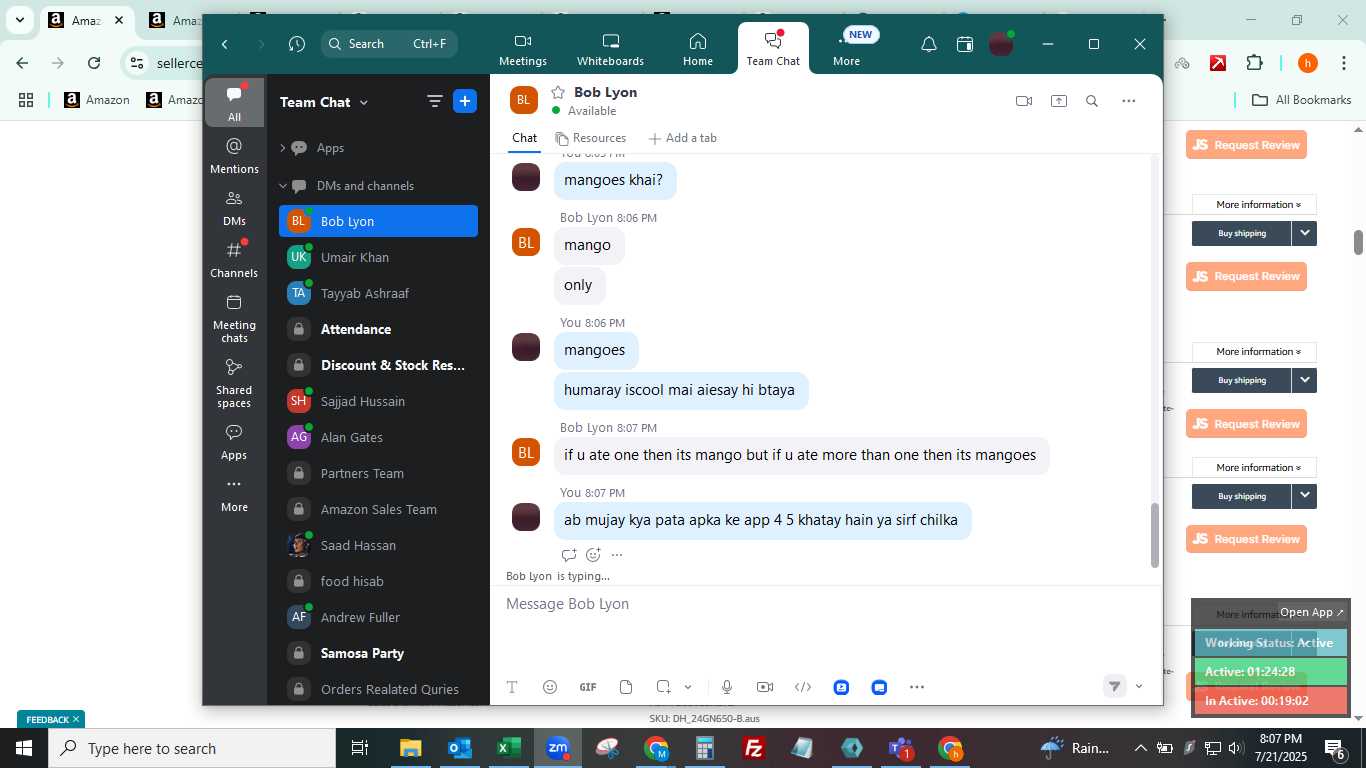Open Mentions in sidebar

pos(234,156)
